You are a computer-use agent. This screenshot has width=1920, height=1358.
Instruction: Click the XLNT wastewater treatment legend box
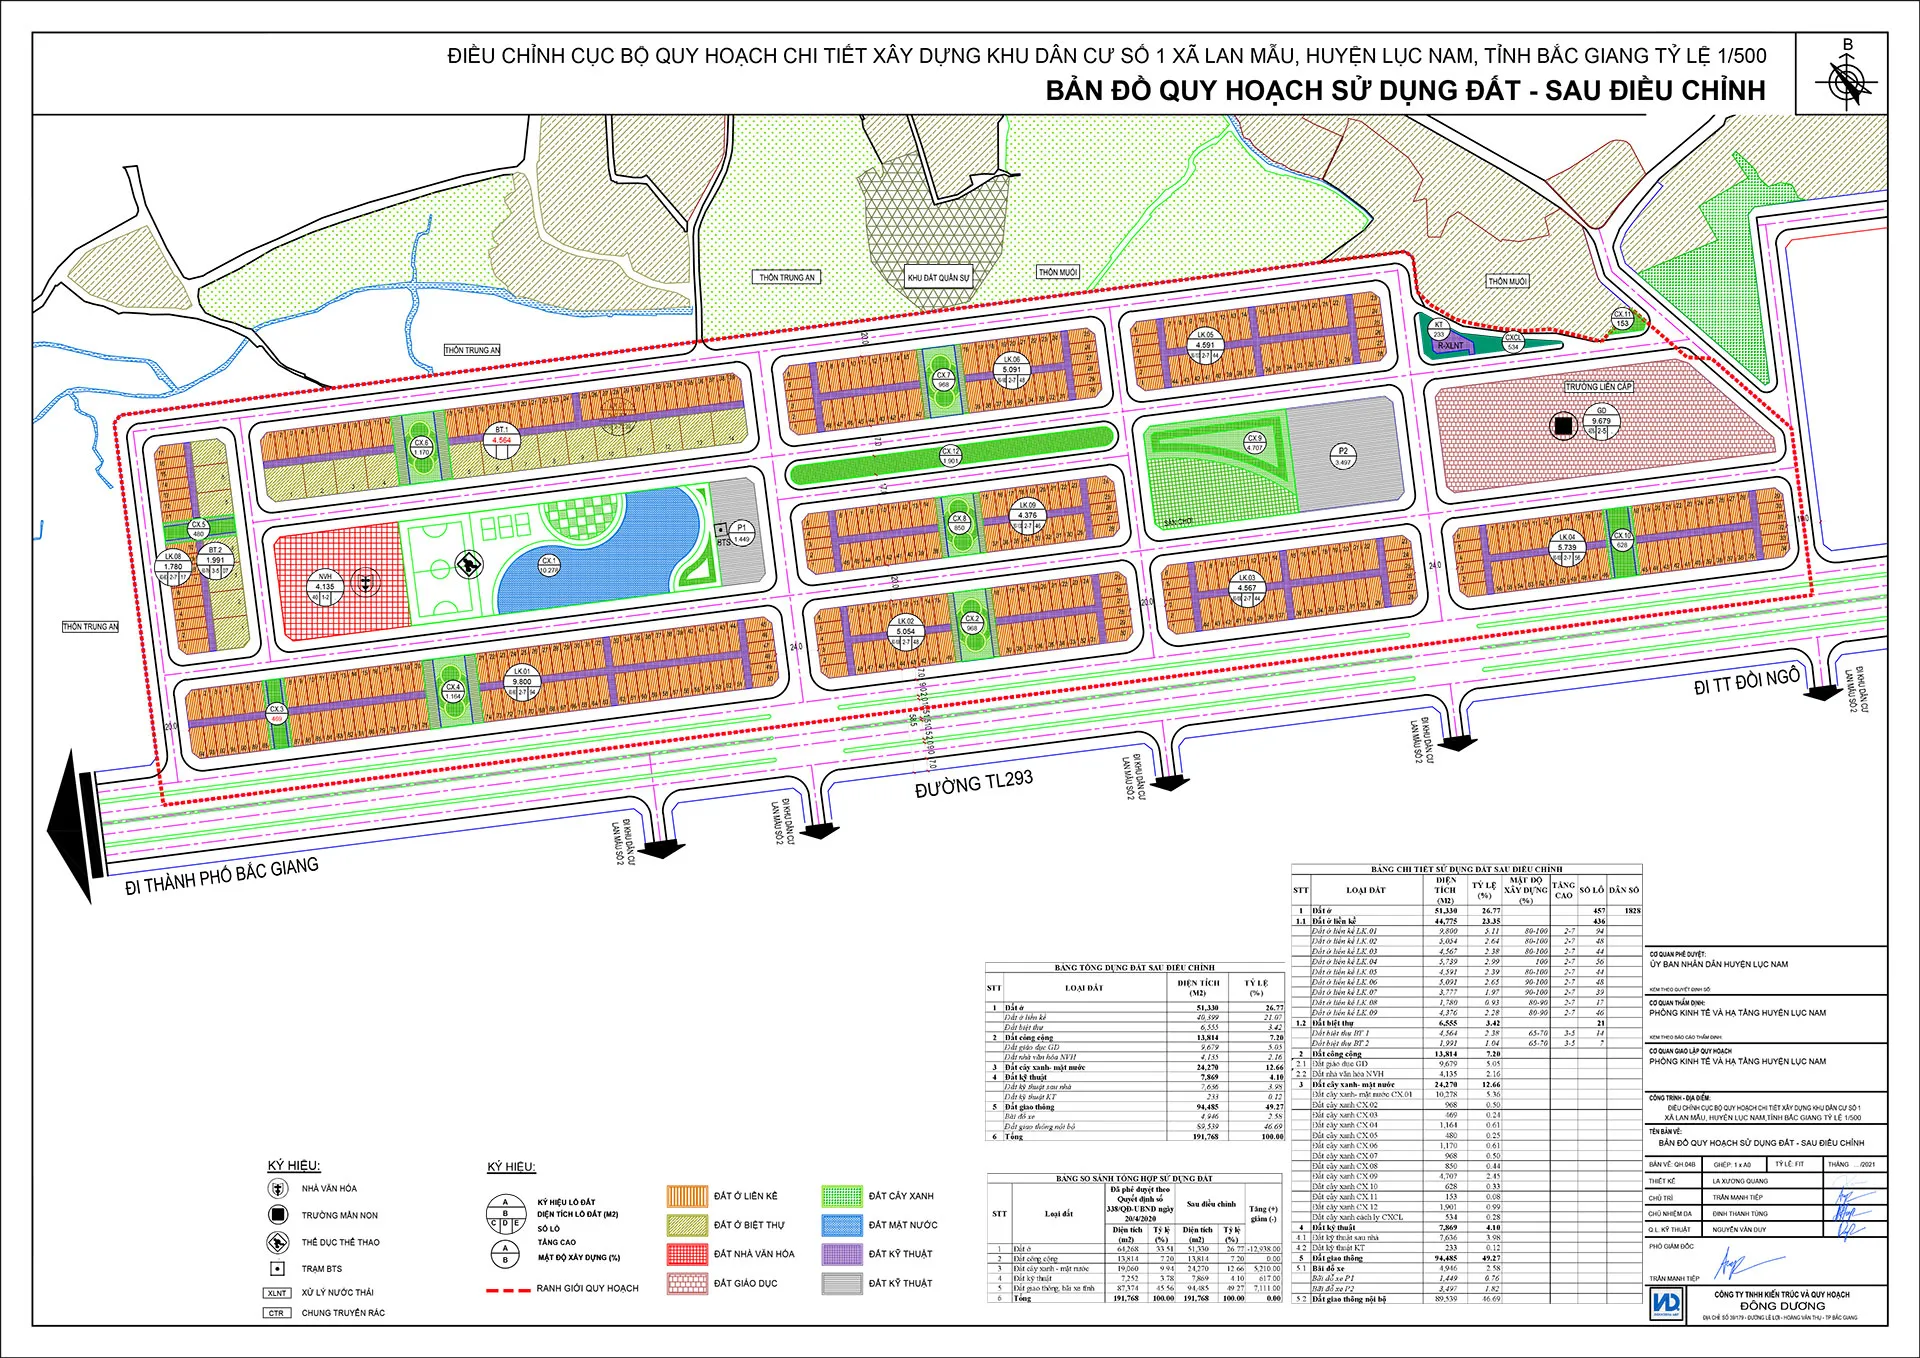click(277, 1293)
